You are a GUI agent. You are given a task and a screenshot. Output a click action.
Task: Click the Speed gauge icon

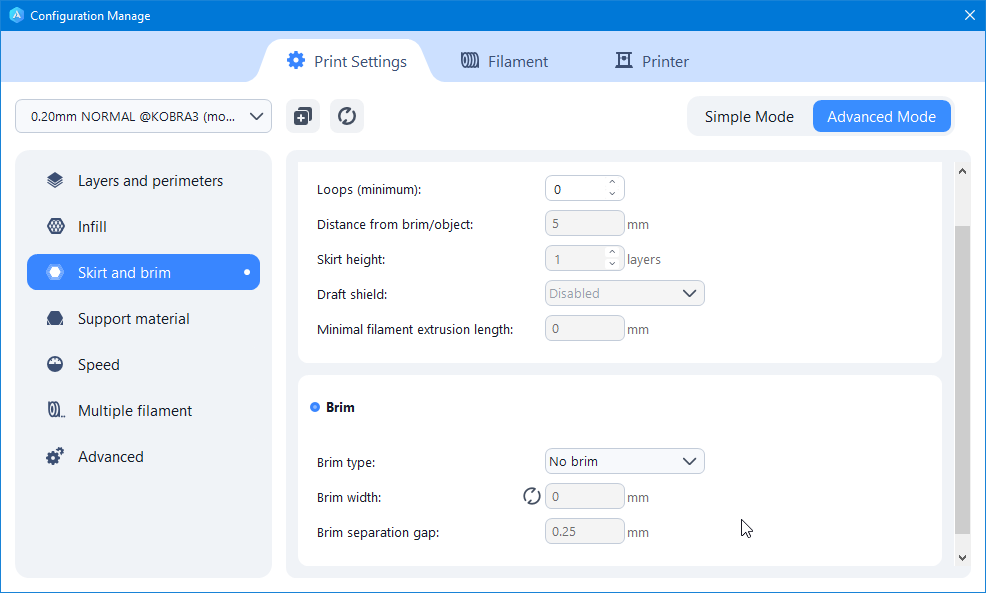point(55,364)
